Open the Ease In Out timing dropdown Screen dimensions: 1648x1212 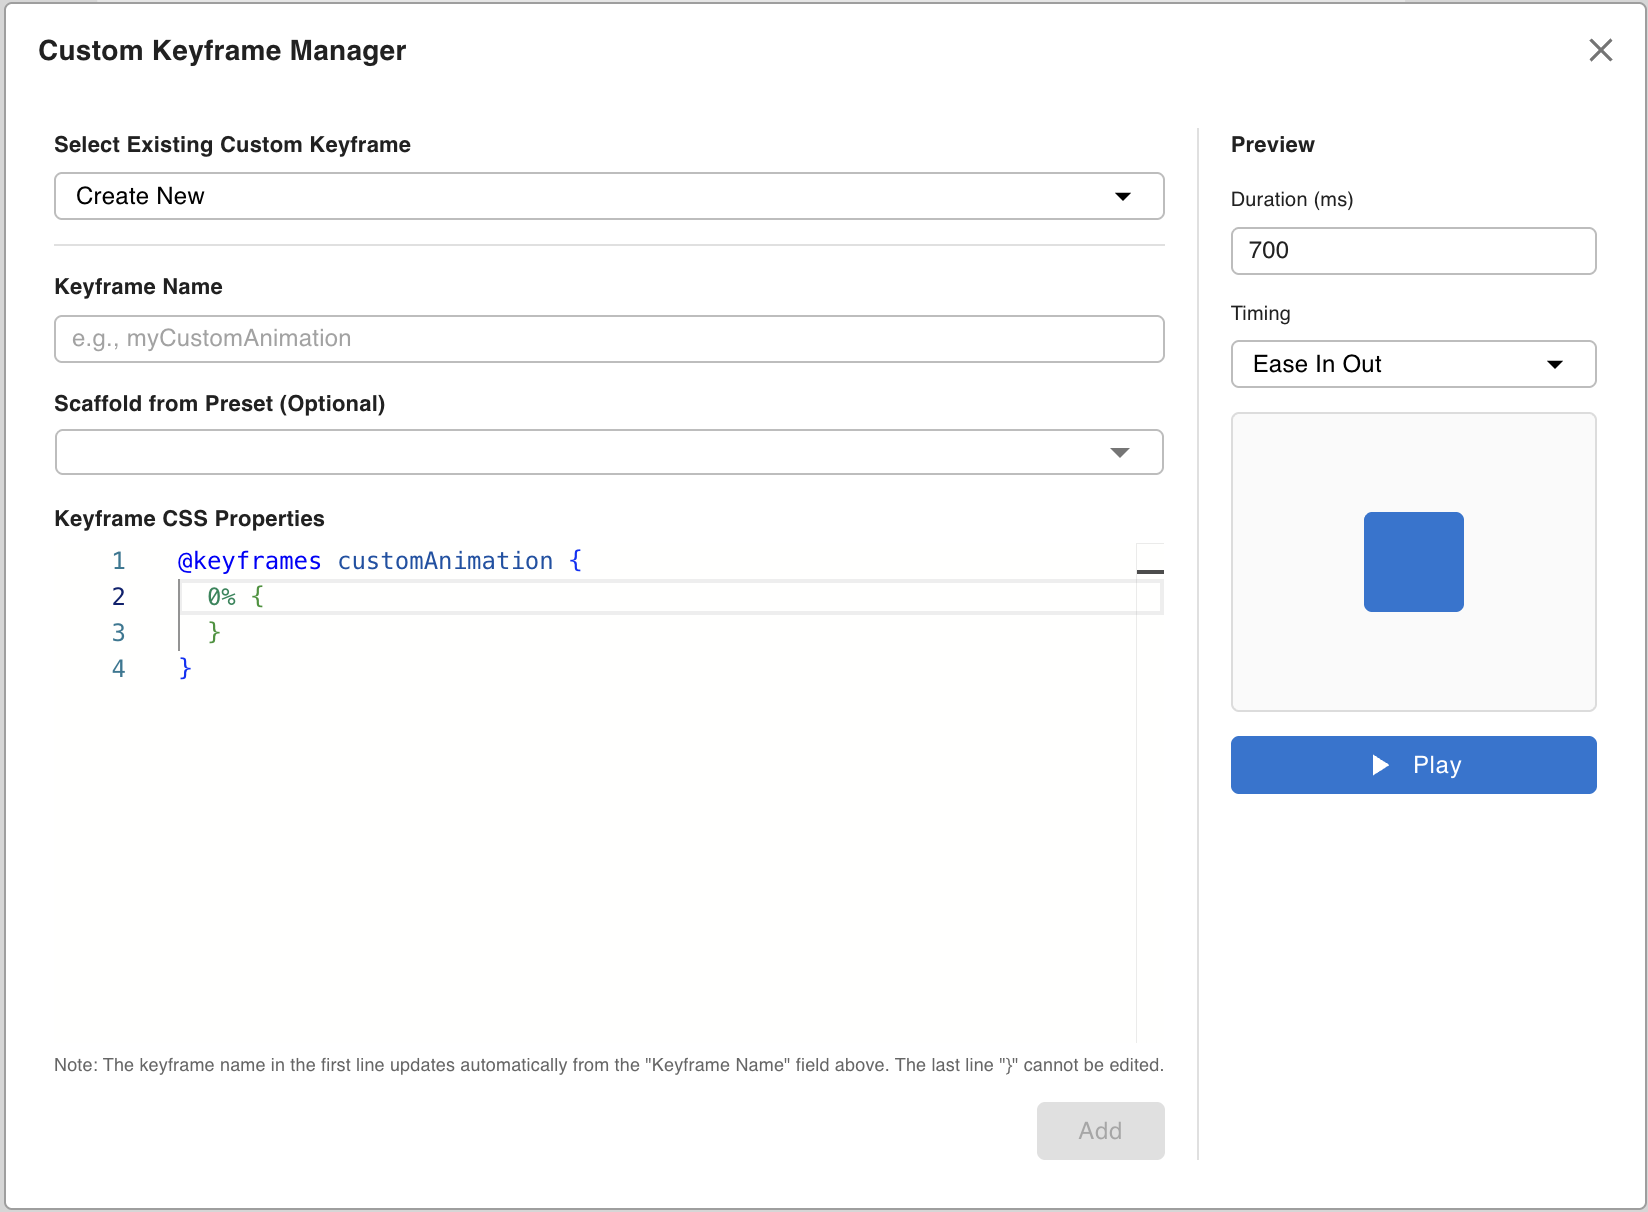pos(1412,364)
